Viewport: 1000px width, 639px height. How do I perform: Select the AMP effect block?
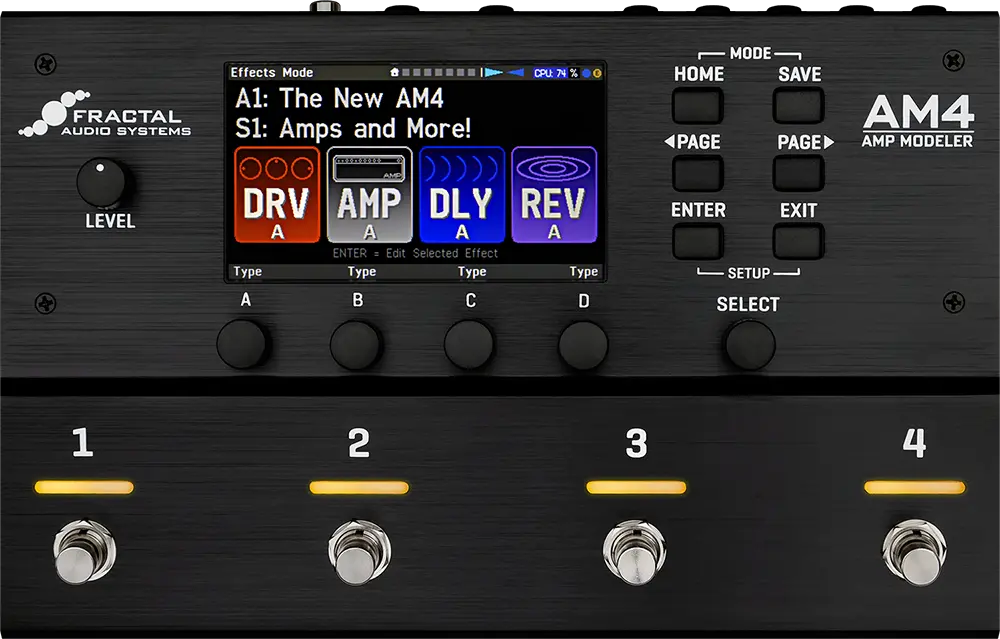[x=370, y=195]
